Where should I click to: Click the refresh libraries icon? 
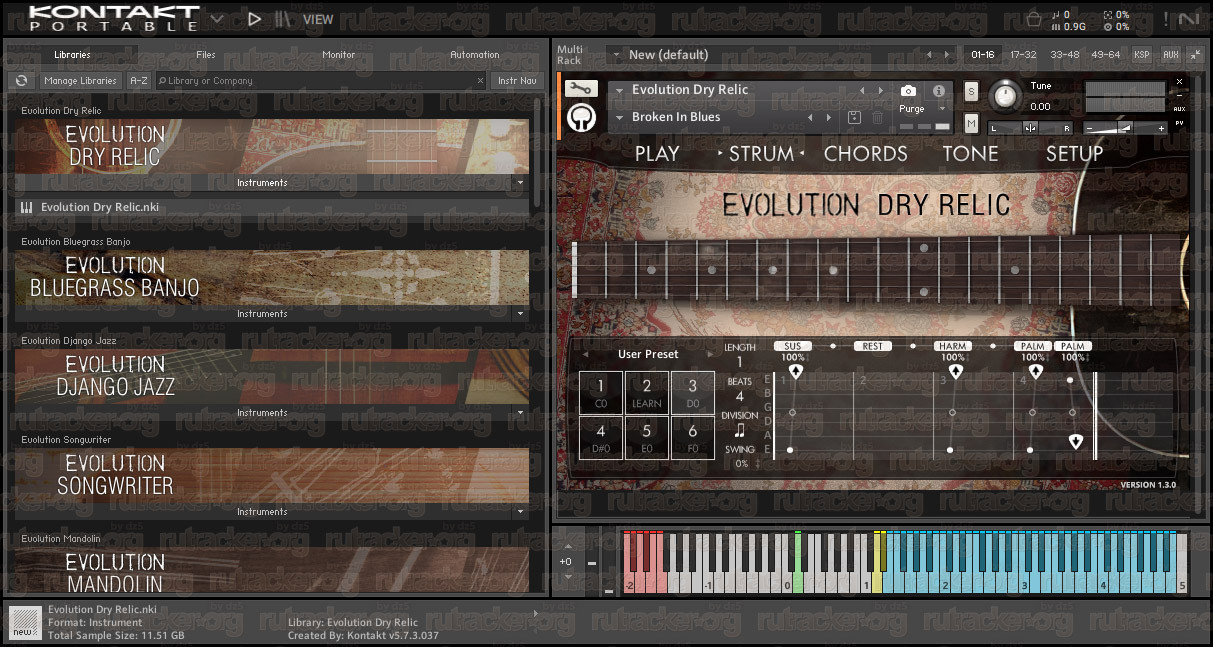pos(21,81)
